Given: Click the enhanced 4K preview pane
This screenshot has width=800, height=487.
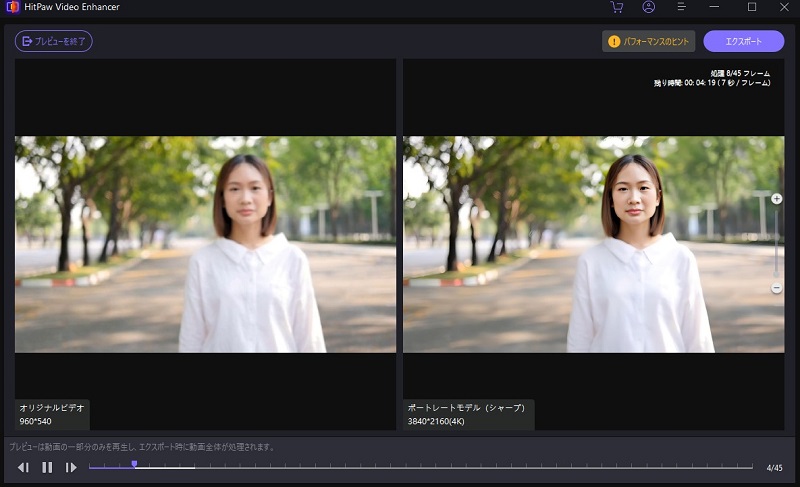Looking at the screenshot, I should (x=593, y=244).
